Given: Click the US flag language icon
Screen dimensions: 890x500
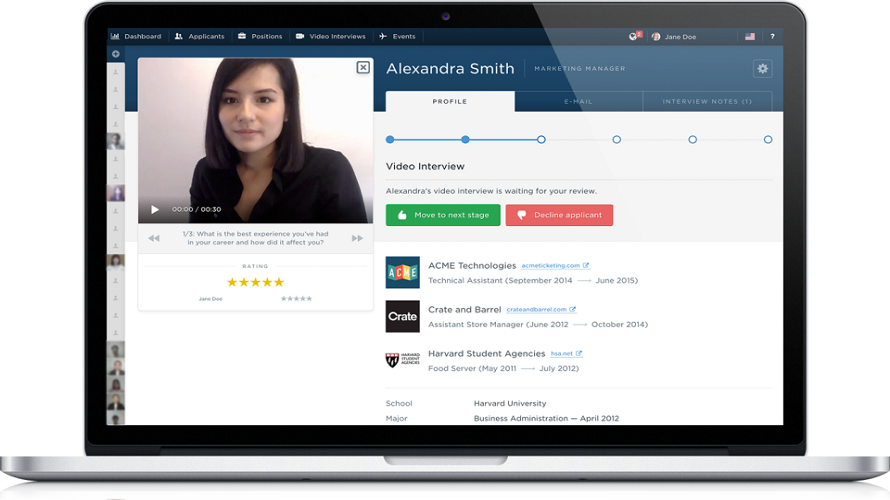Looking at the screenshot, I should coord(750,36).
